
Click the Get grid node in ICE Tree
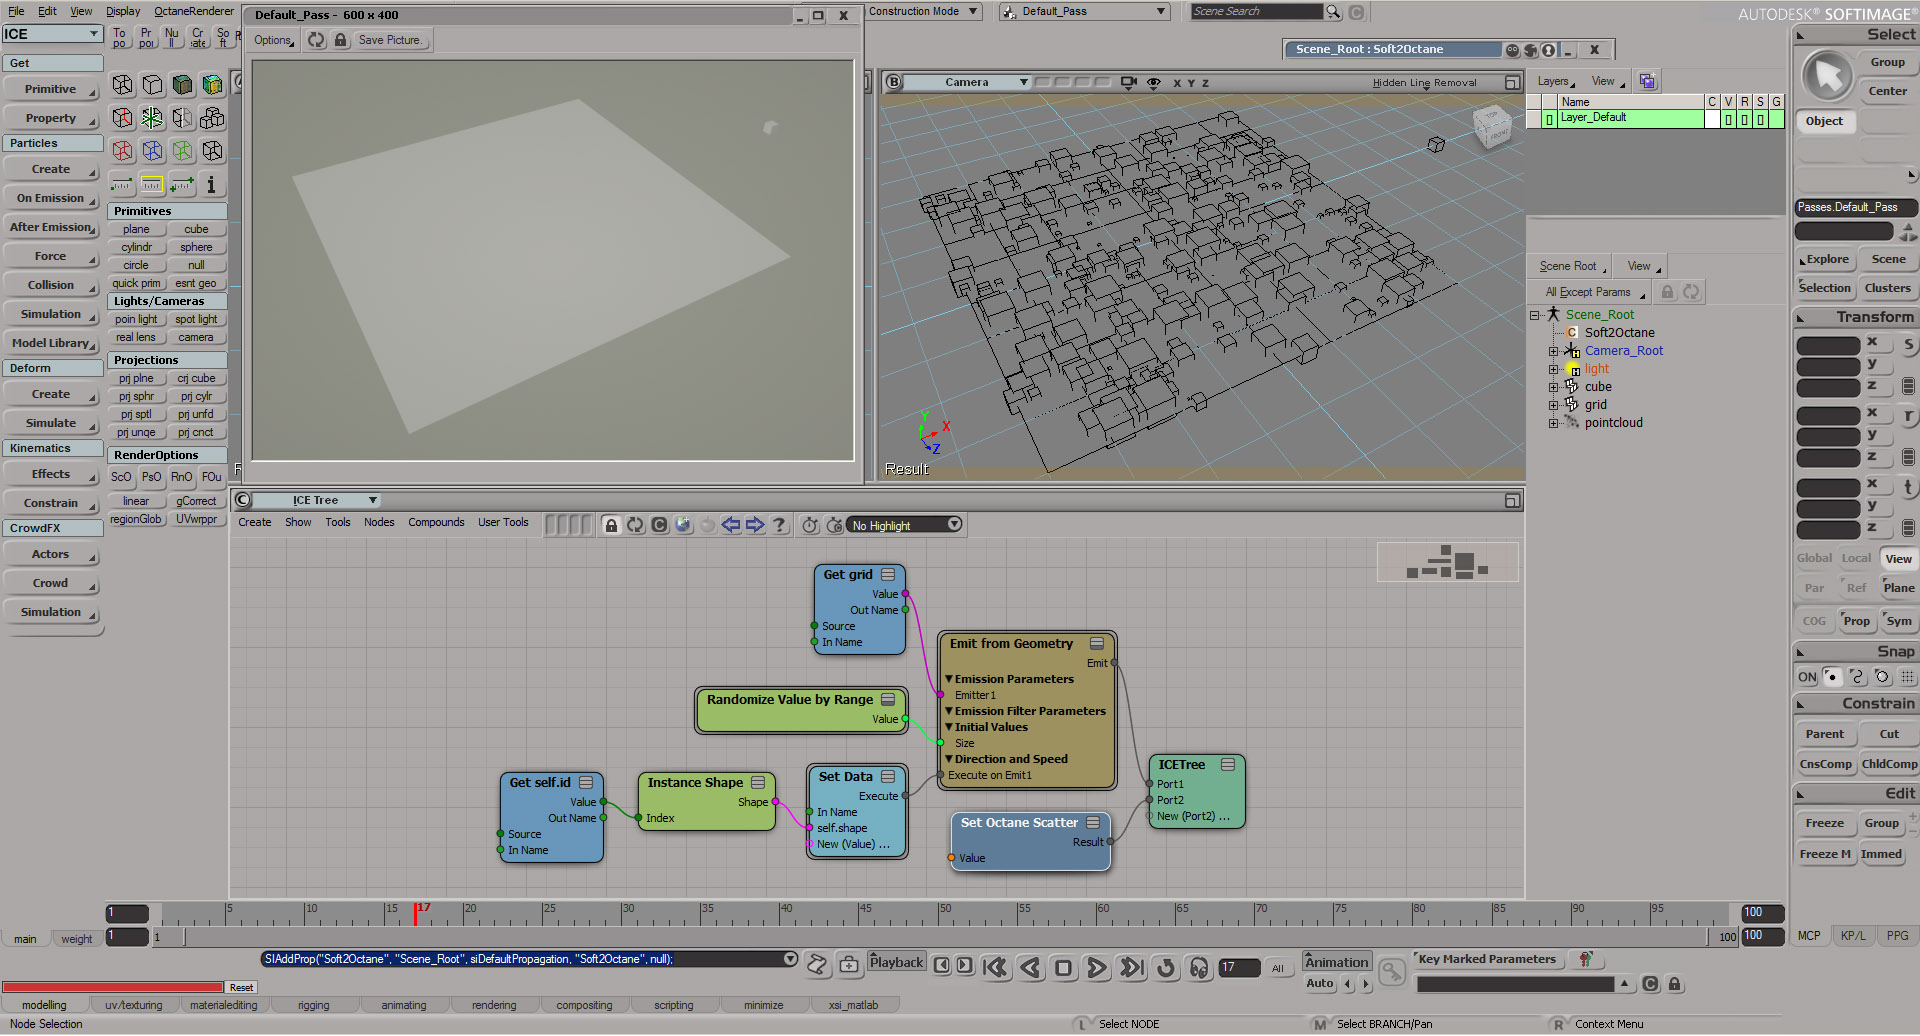point(860,610)
